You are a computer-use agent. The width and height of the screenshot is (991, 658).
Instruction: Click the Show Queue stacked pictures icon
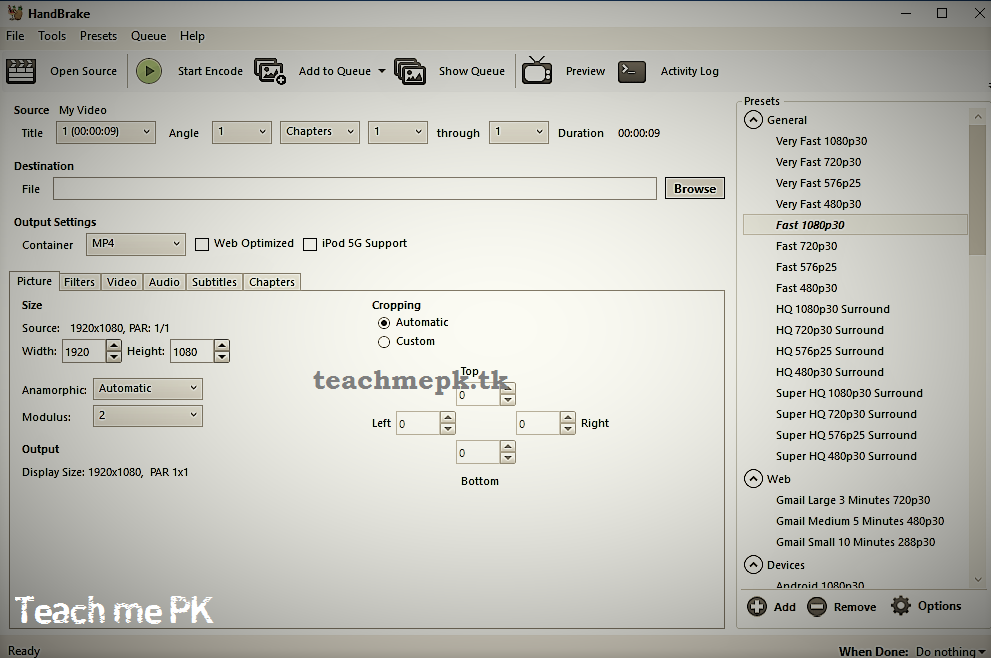tap(410, 71)
